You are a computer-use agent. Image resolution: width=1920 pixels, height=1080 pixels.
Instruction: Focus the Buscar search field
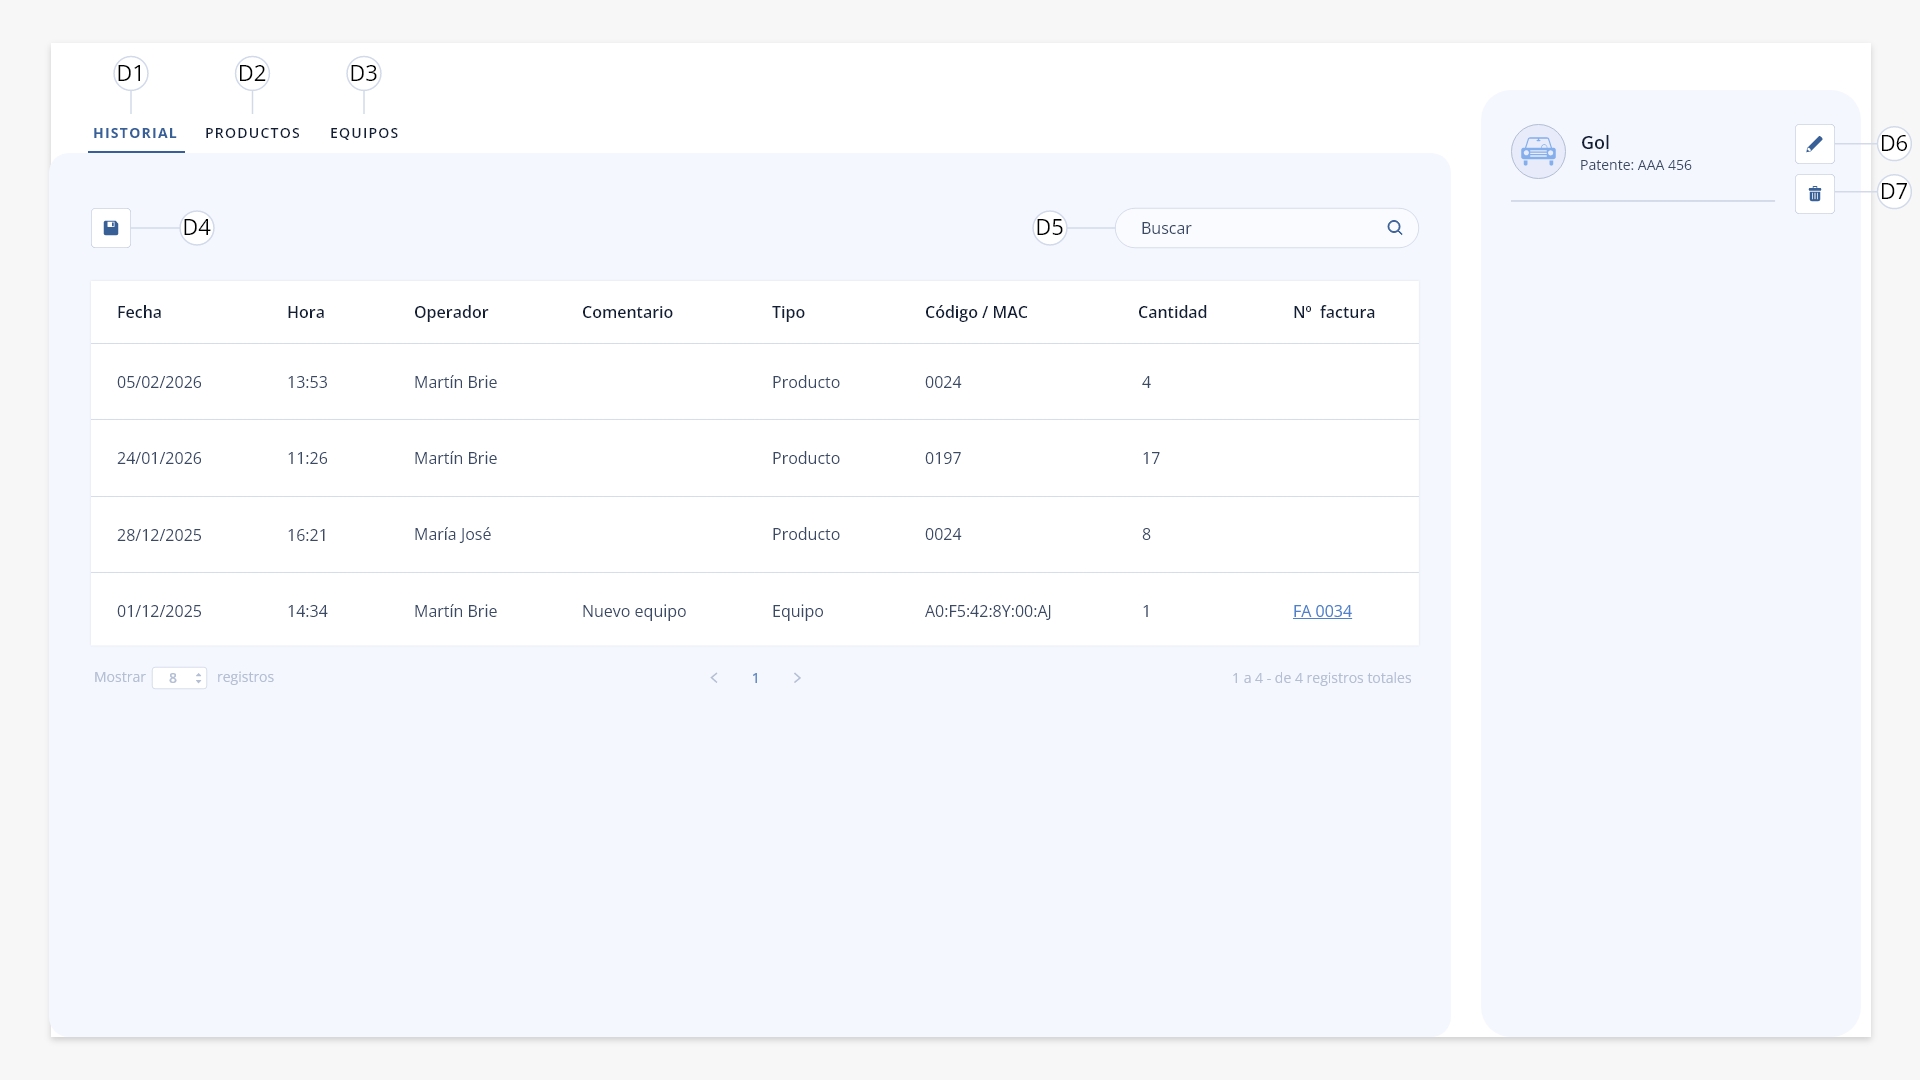pos(1266,228)
